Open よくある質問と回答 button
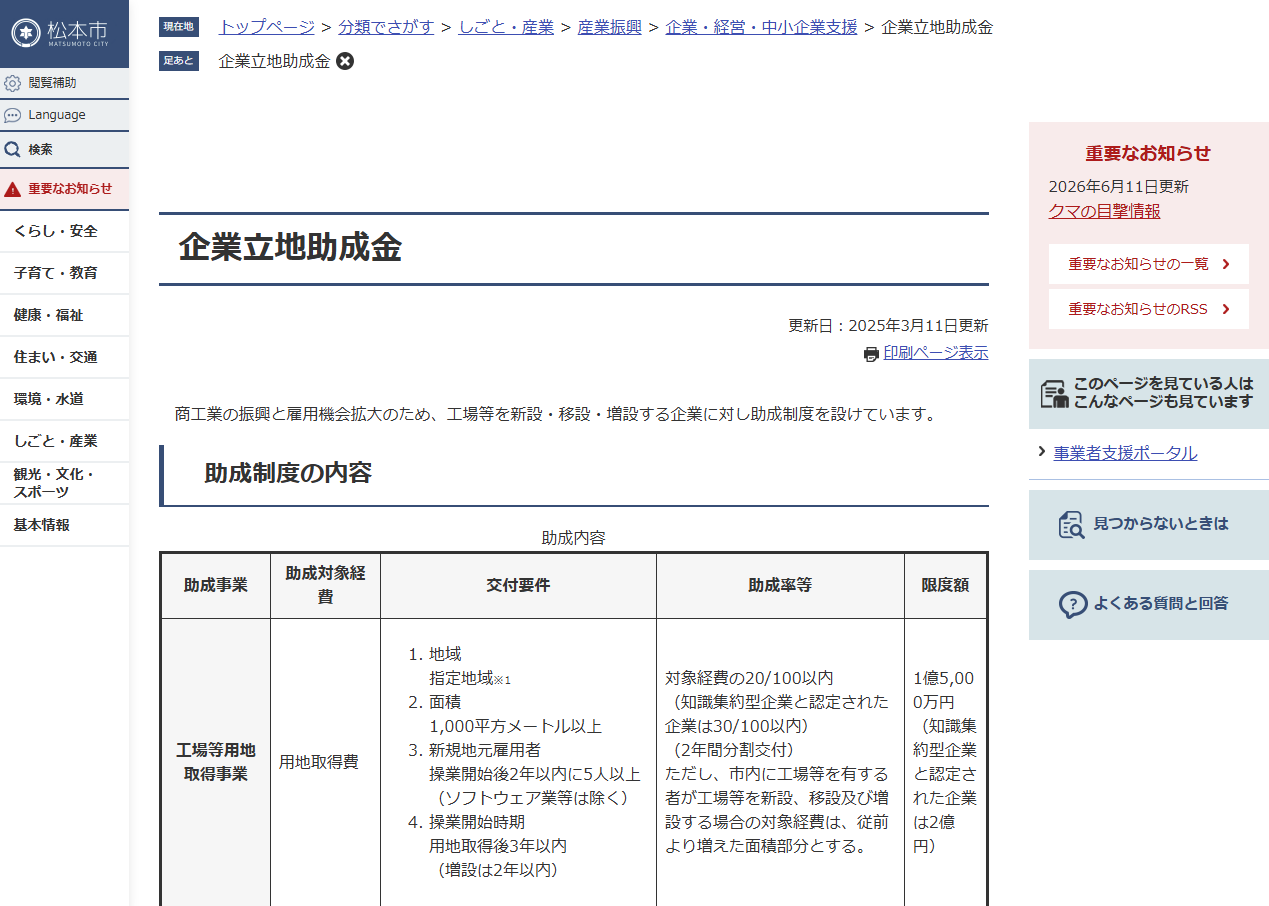Image resolution: width=1269 pixels, height=906 pixels. point(1149,604)
